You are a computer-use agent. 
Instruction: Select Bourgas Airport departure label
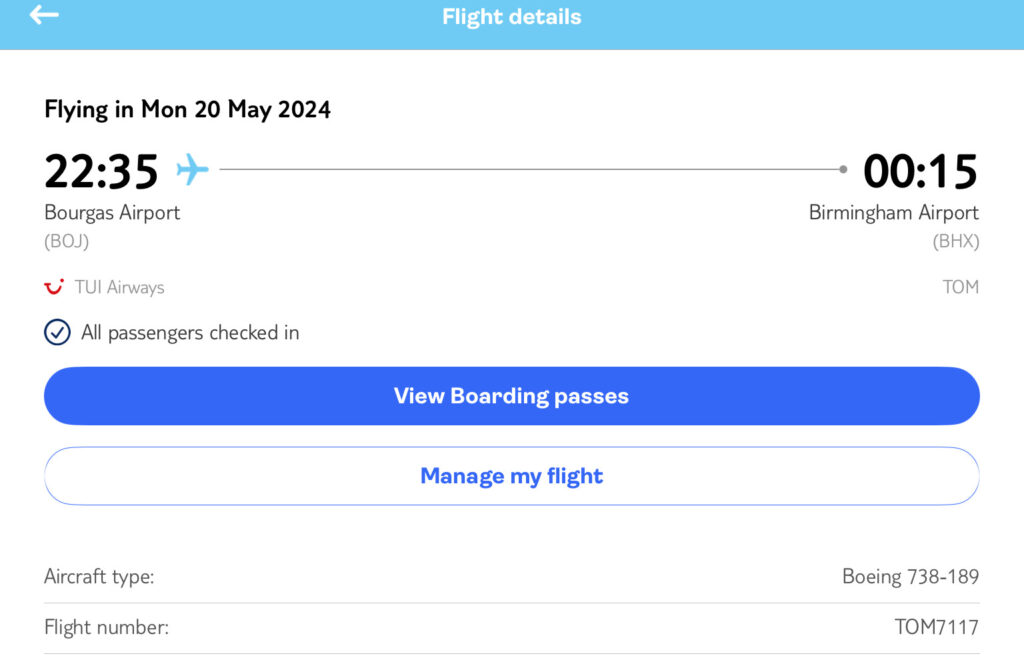click(x=112, y=213)
